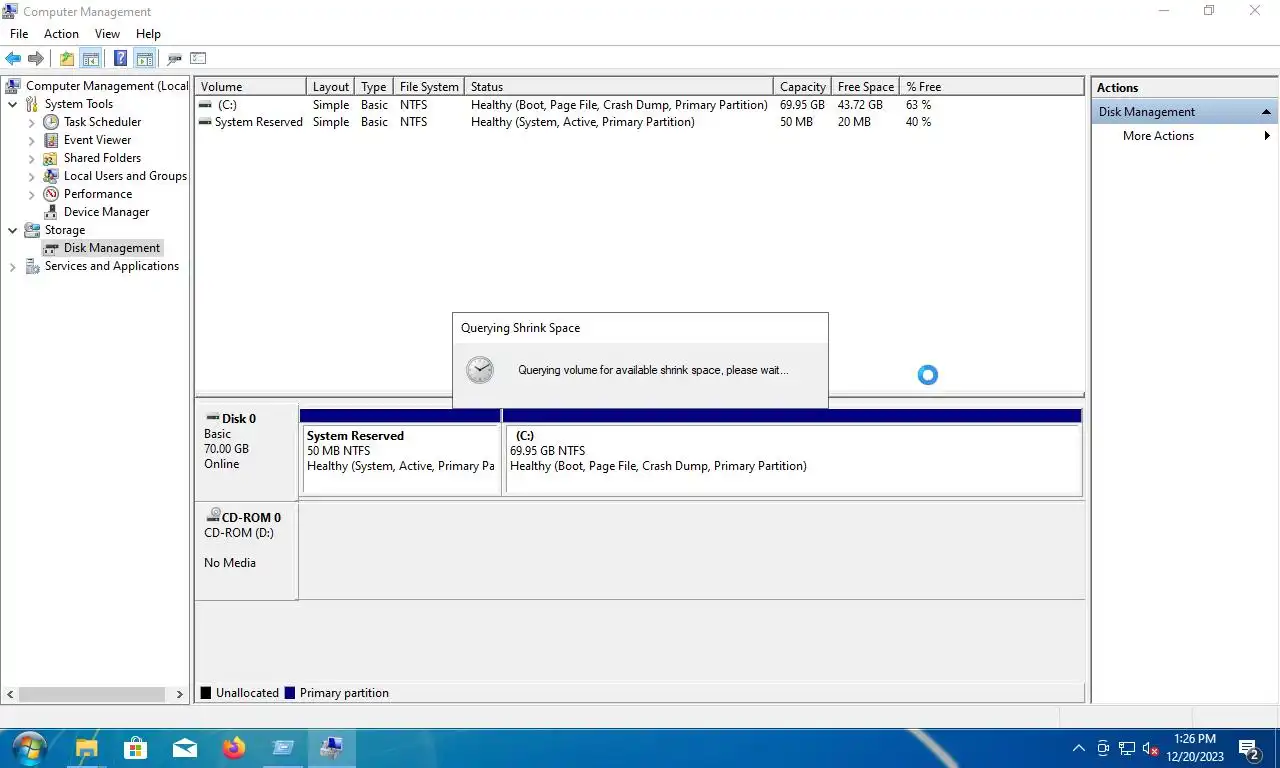The width and height of the screenshot is (1280, 768).
Task: Sort by the Capacity column header
Action: (802, 87)
